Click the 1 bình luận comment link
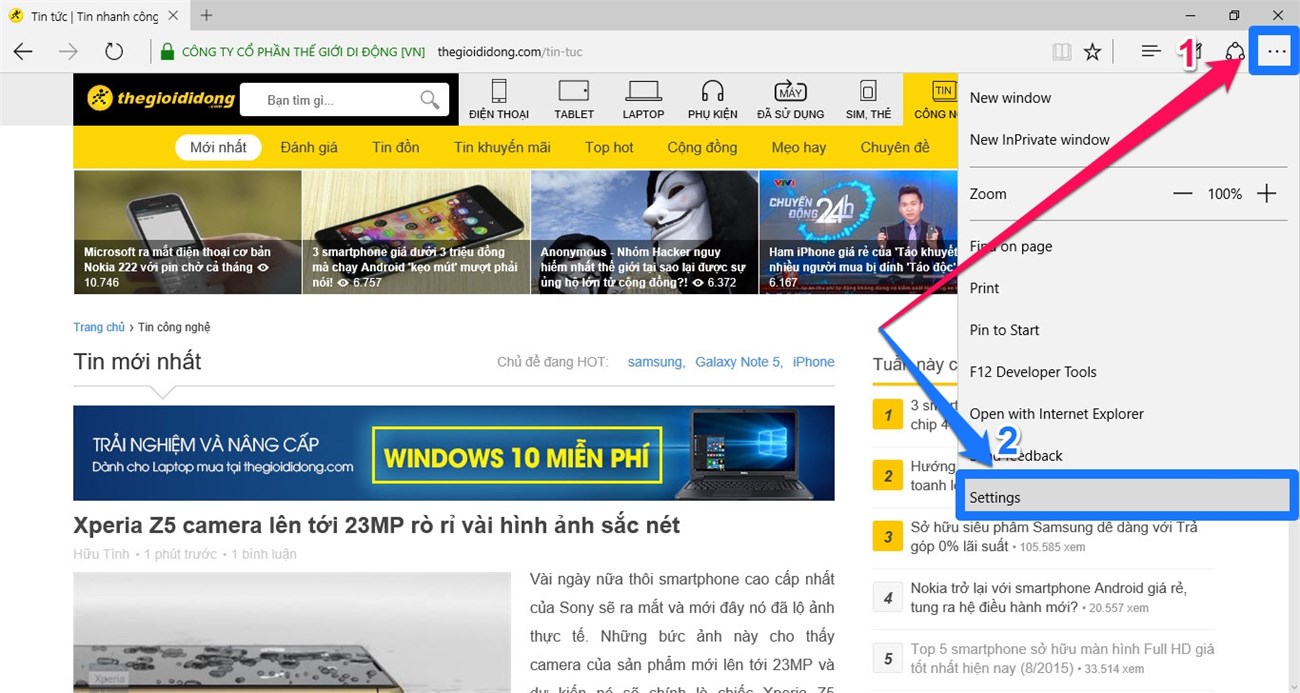Viewport: 1300px width, 693px height. point(264,554)
